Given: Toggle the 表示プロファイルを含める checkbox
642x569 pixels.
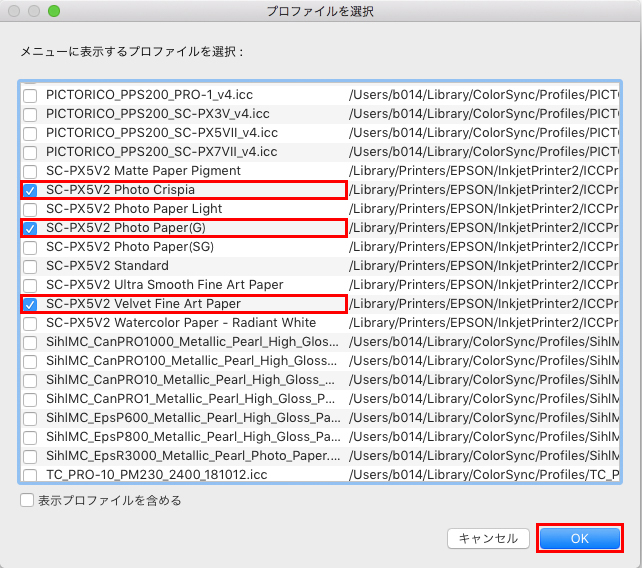Looking at the screenshot, I should tap(27, 500).
